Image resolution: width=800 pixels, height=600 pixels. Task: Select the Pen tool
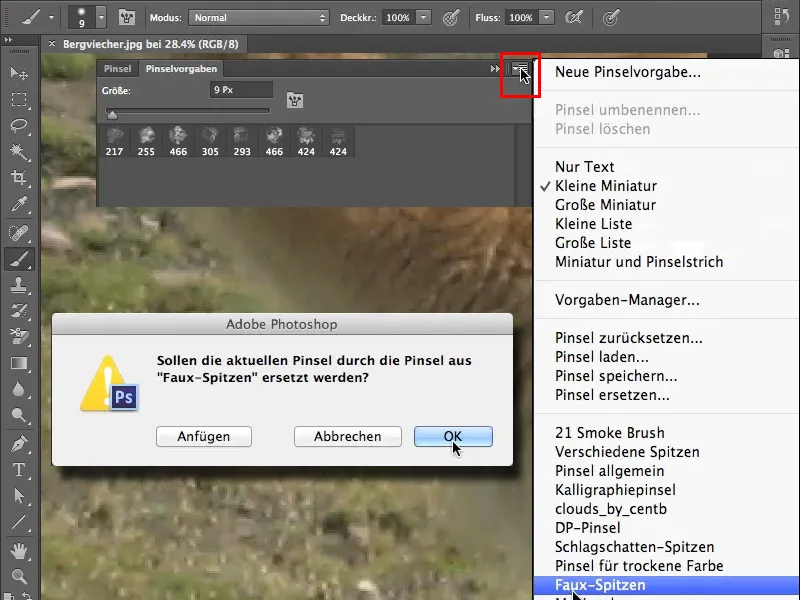click(x=19, y=444)
